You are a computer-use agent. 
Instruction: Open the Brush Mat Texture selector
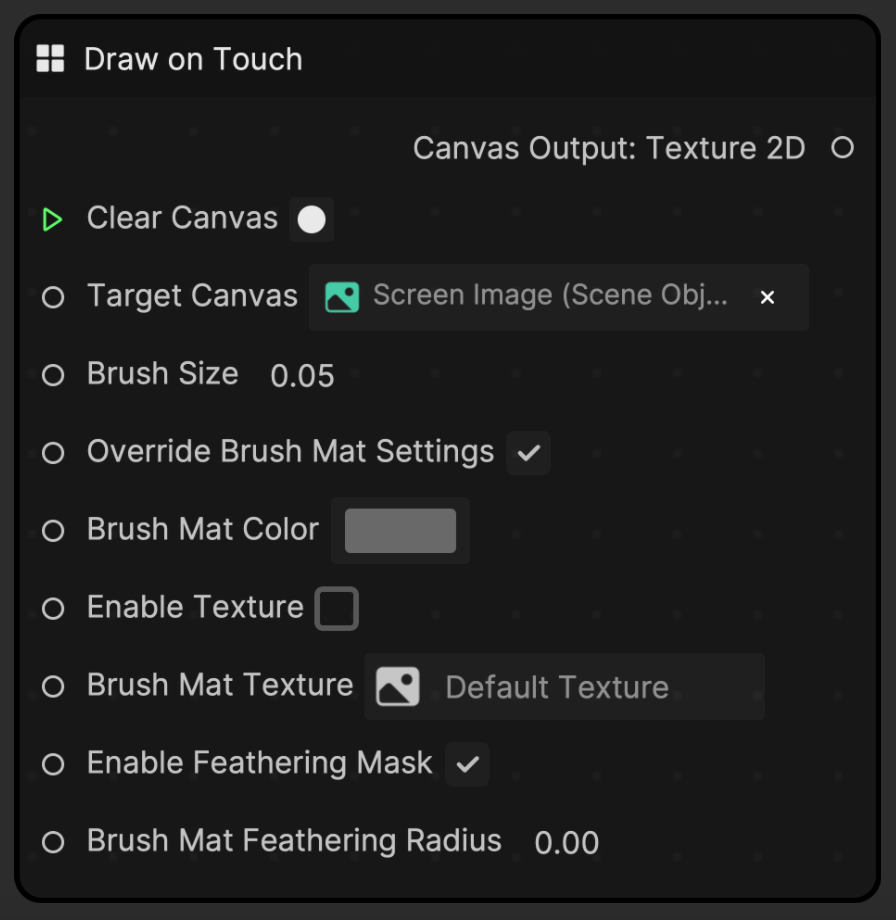[564, 686]
